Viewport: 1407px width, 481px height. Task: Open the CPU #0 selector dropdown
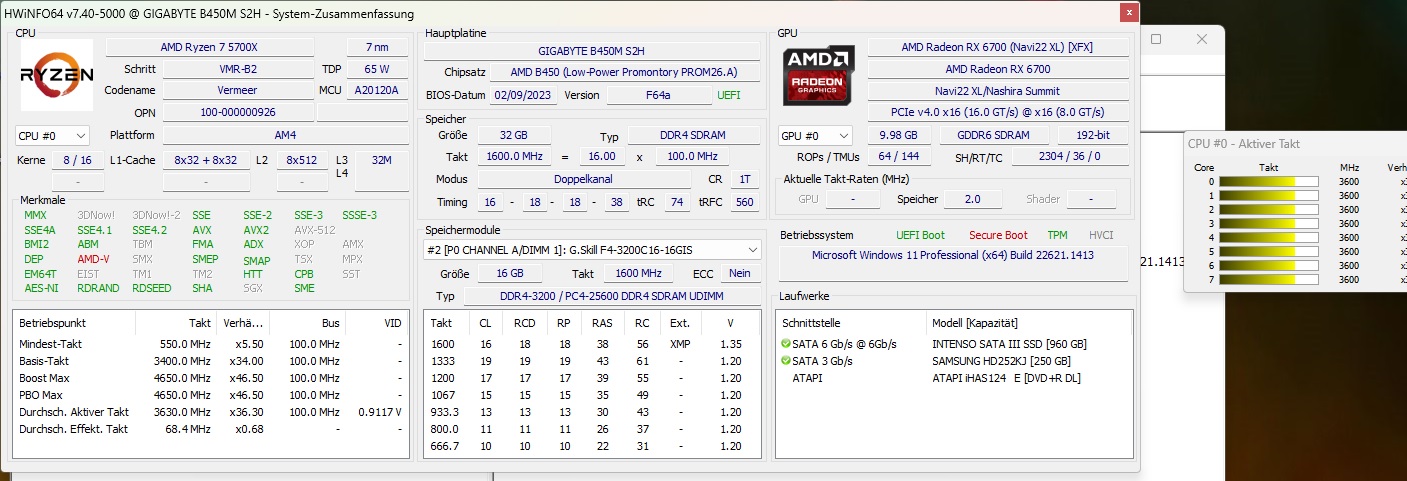coord(52,135)
